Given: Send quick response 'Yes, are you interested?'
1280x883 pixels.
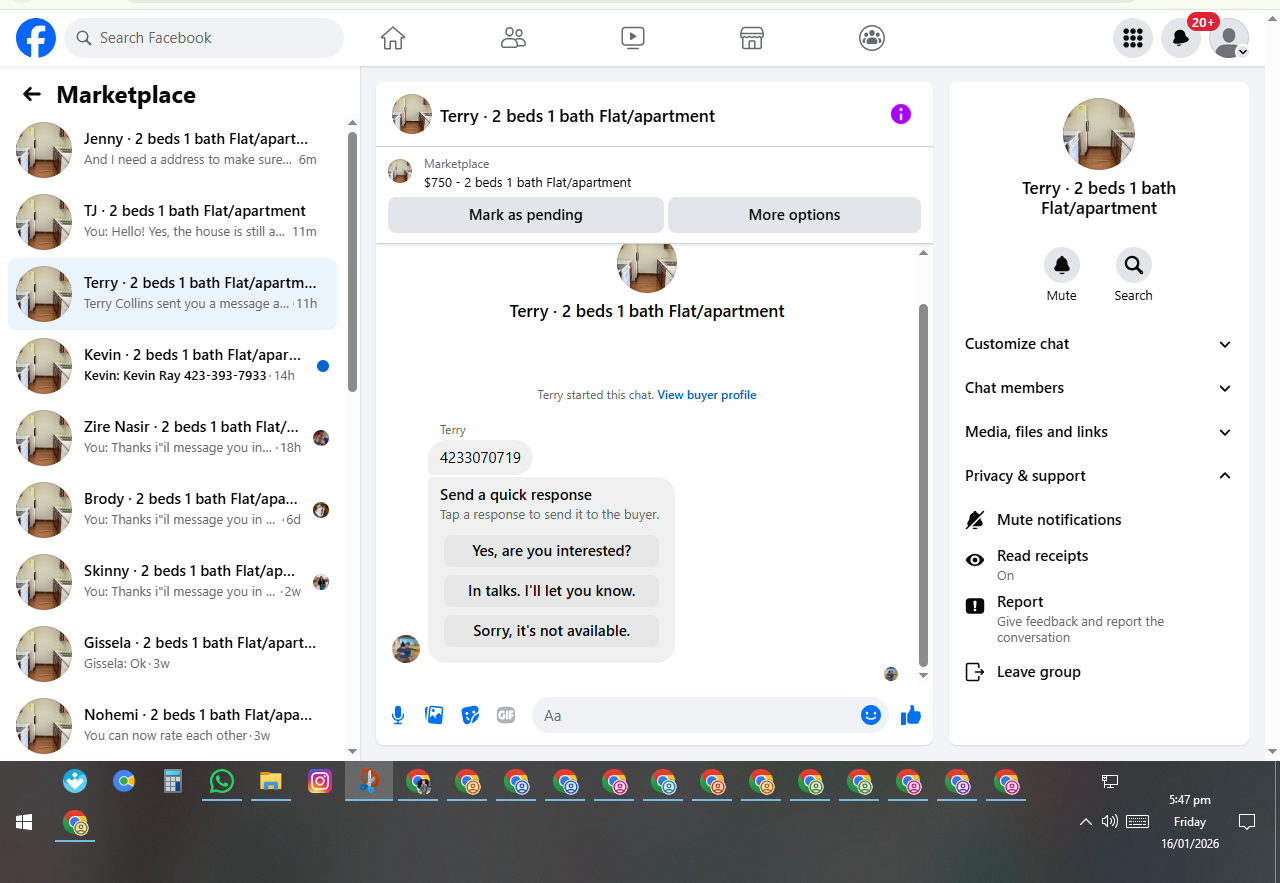Looking at the screenshot, I should pyautogui.click(x=552, y=551).
